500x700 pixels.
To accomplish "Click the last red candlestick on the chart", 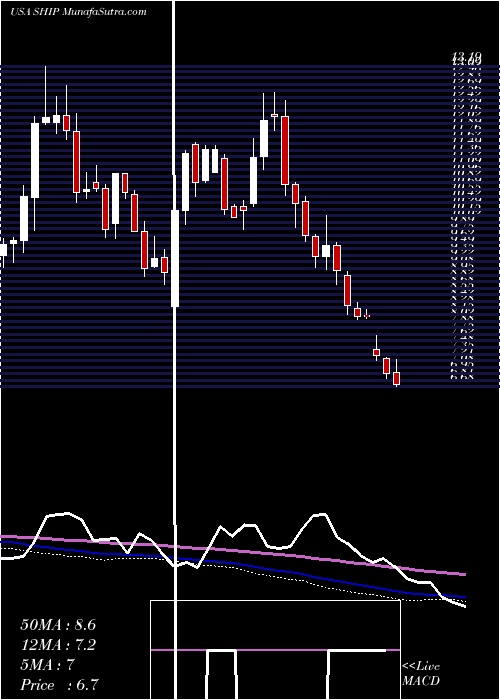I will [396, 378].
